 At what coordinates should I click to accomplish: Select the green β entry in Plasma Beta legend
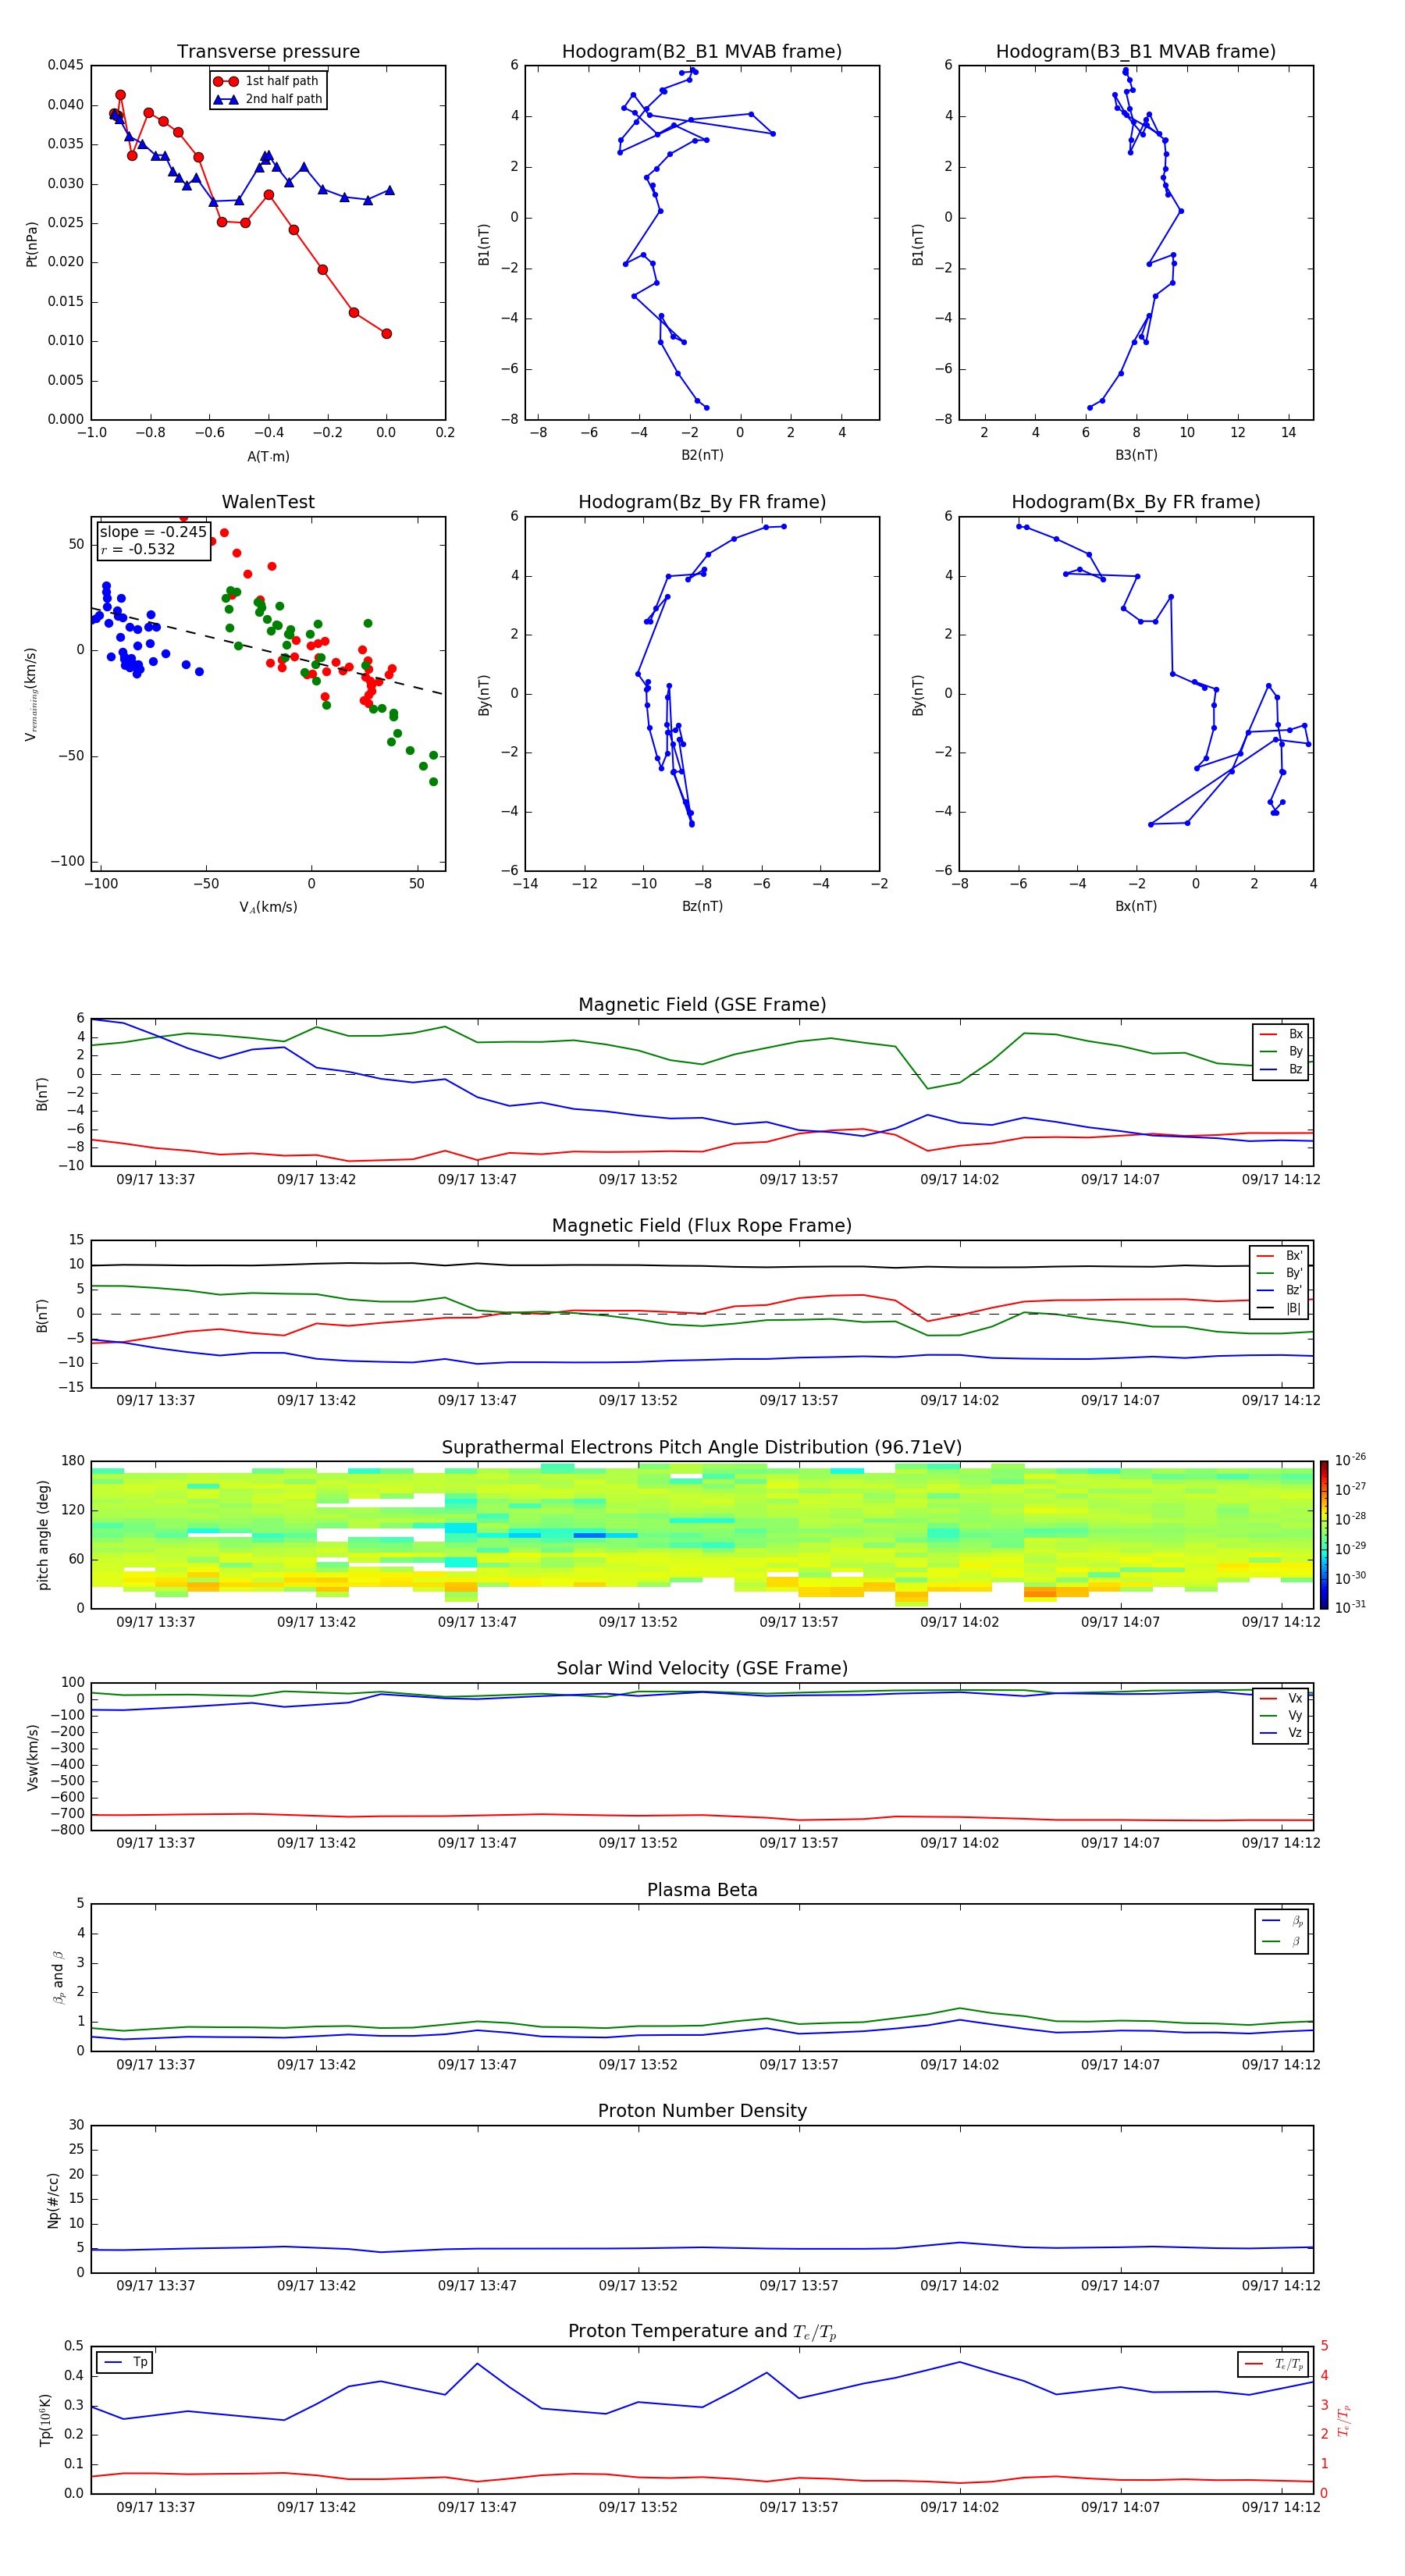point(1282,1941)
